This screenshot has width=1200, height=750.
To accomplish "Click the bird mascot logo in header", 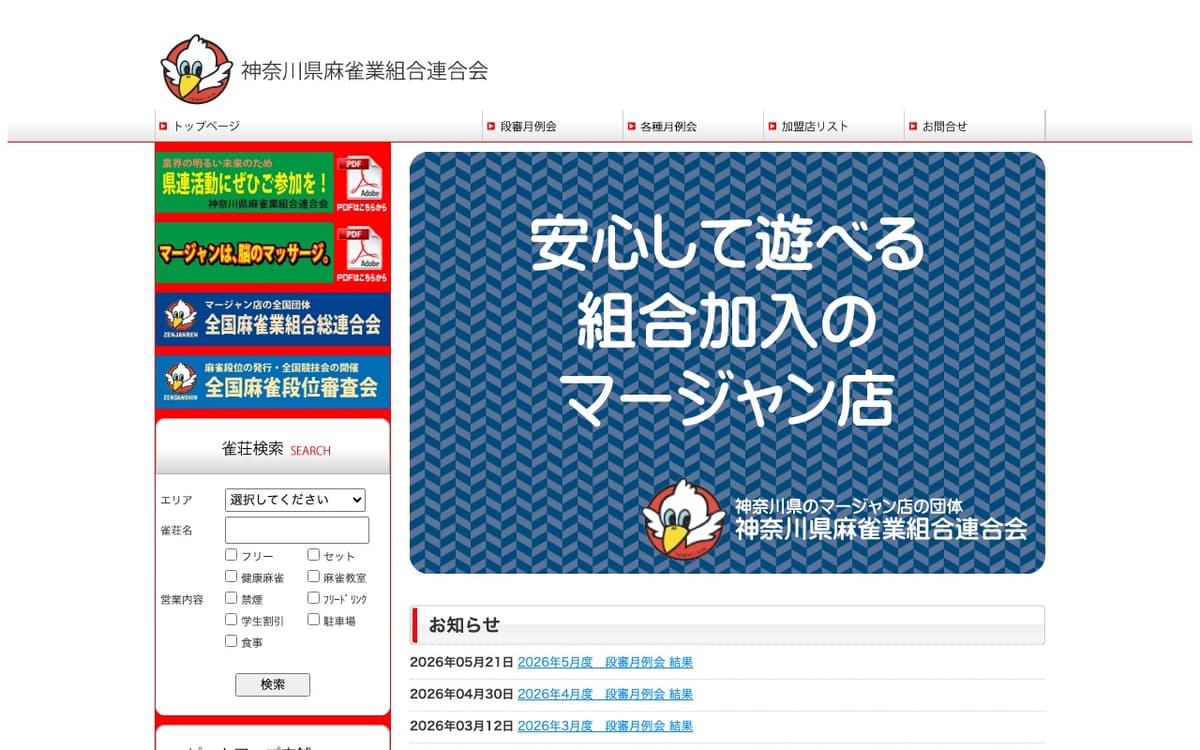I will click(x=197, y=69).
